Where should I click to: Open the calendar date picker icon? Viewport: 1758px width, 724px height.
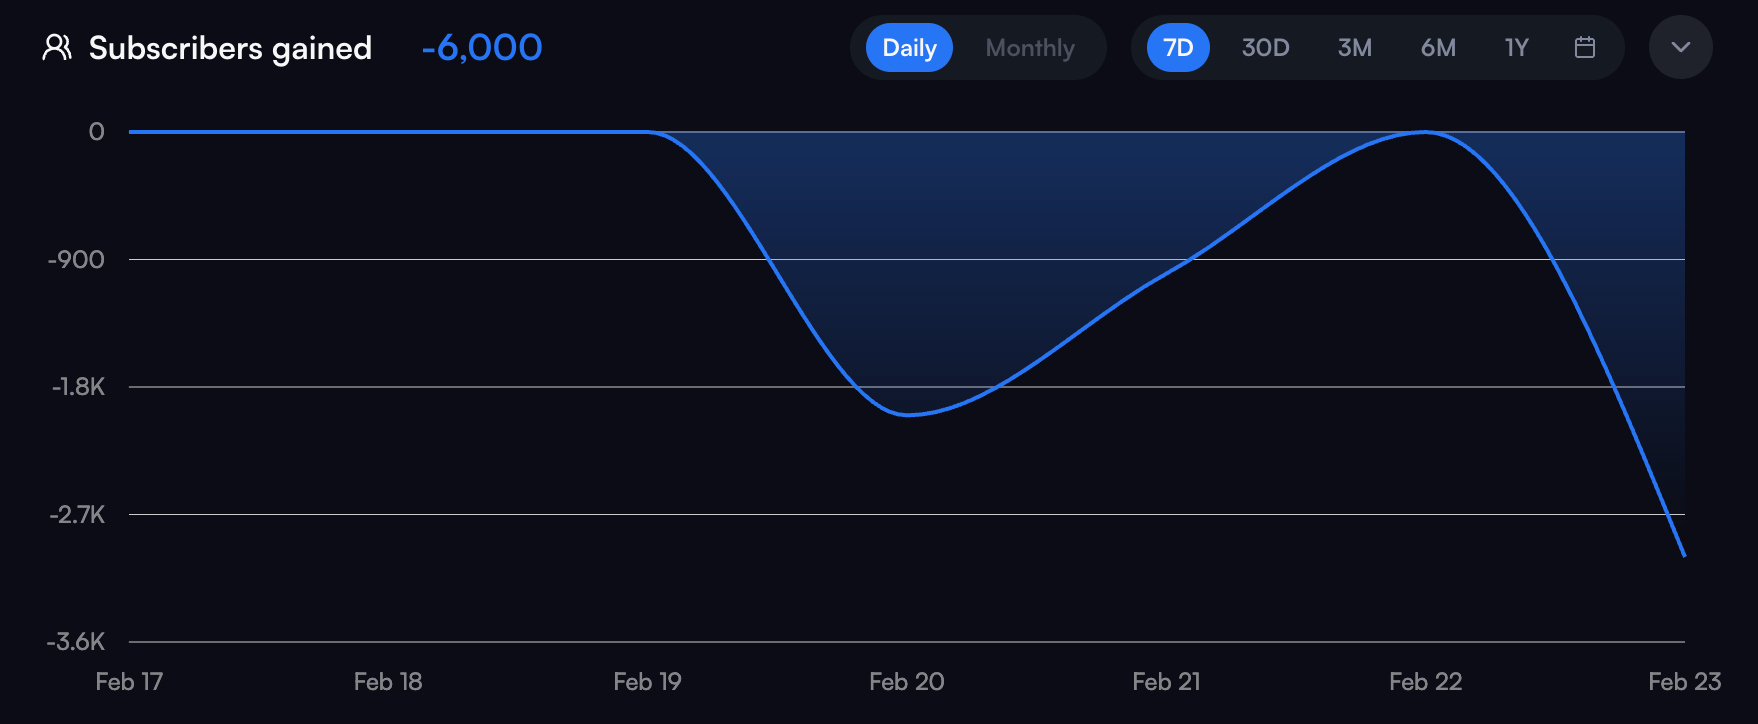(1584, 47)
